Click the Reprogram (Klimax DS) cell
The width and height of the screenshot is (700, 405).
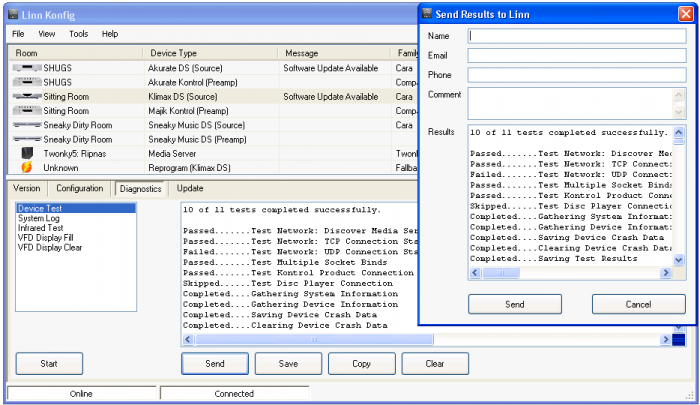click(x=189, y=168)
